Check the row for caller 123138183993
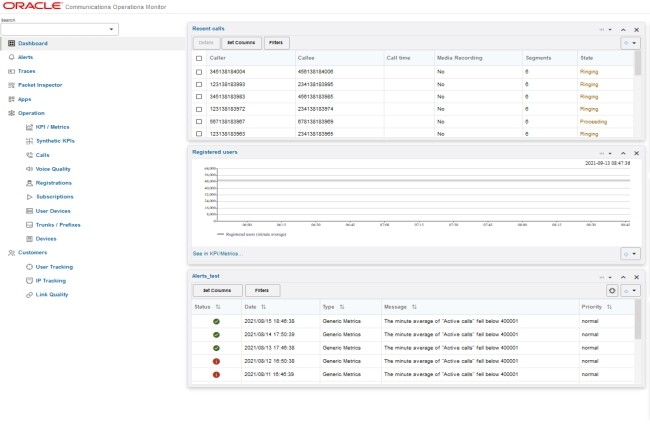Image resolution: width=650 pixels, height=433 pixels. tap(199, 85)
